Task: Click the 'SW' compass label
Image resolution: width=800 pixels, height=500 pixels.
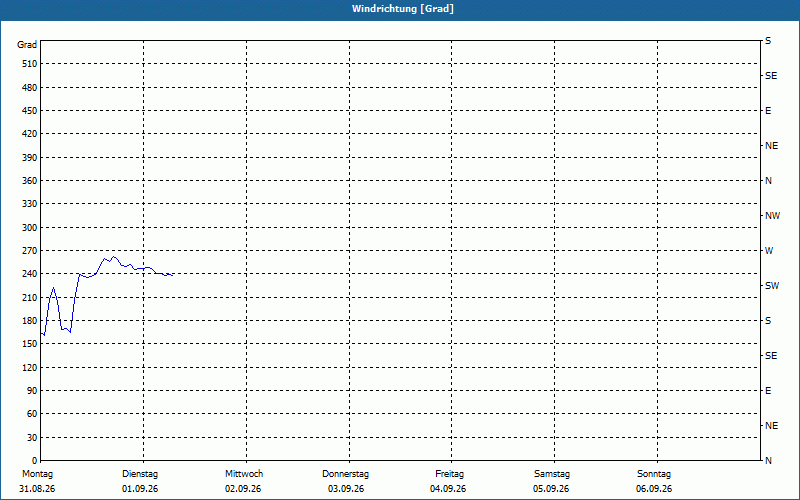Action: pos(772,286)
